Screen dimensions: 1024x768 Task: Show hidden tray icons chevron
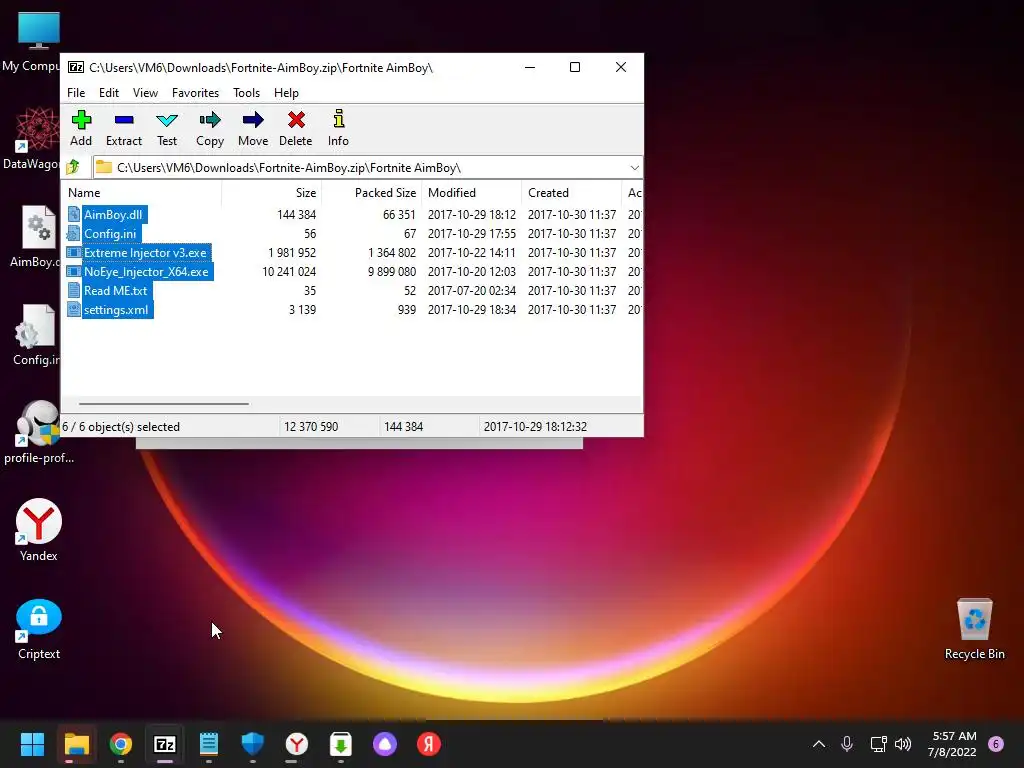click(818, 744)
